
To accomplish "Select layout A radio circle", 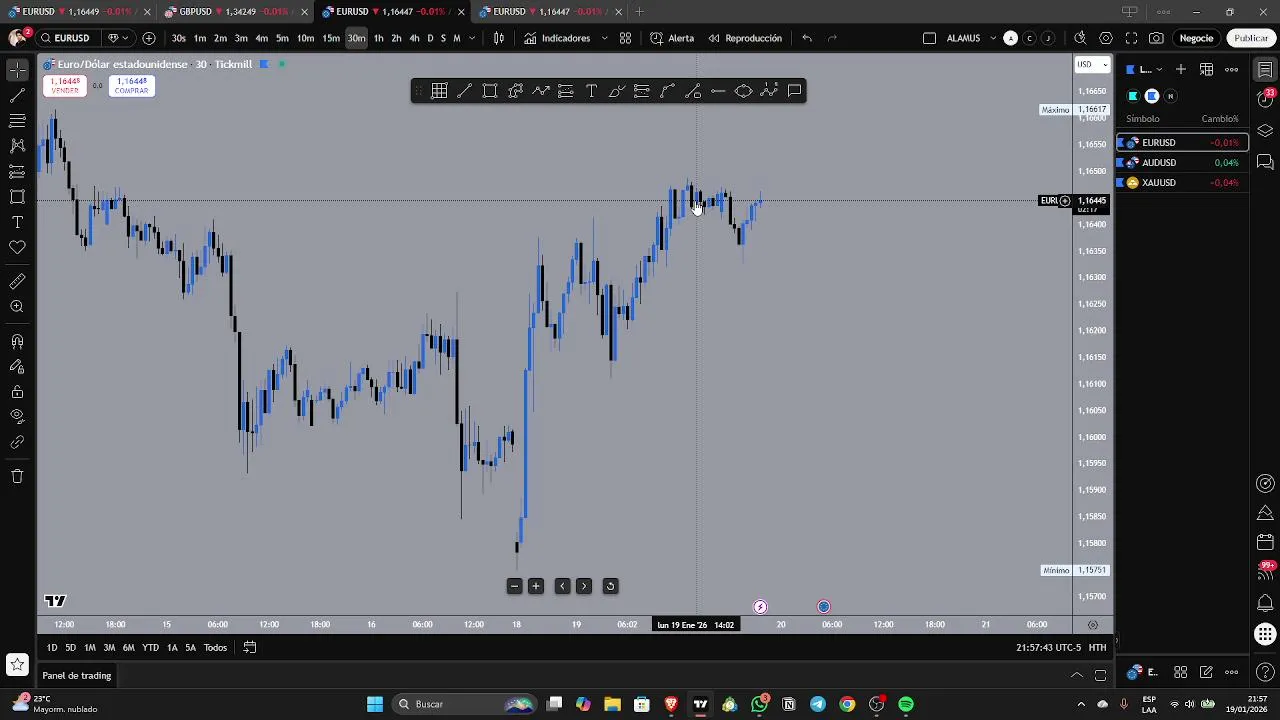I will [1010, 38].
